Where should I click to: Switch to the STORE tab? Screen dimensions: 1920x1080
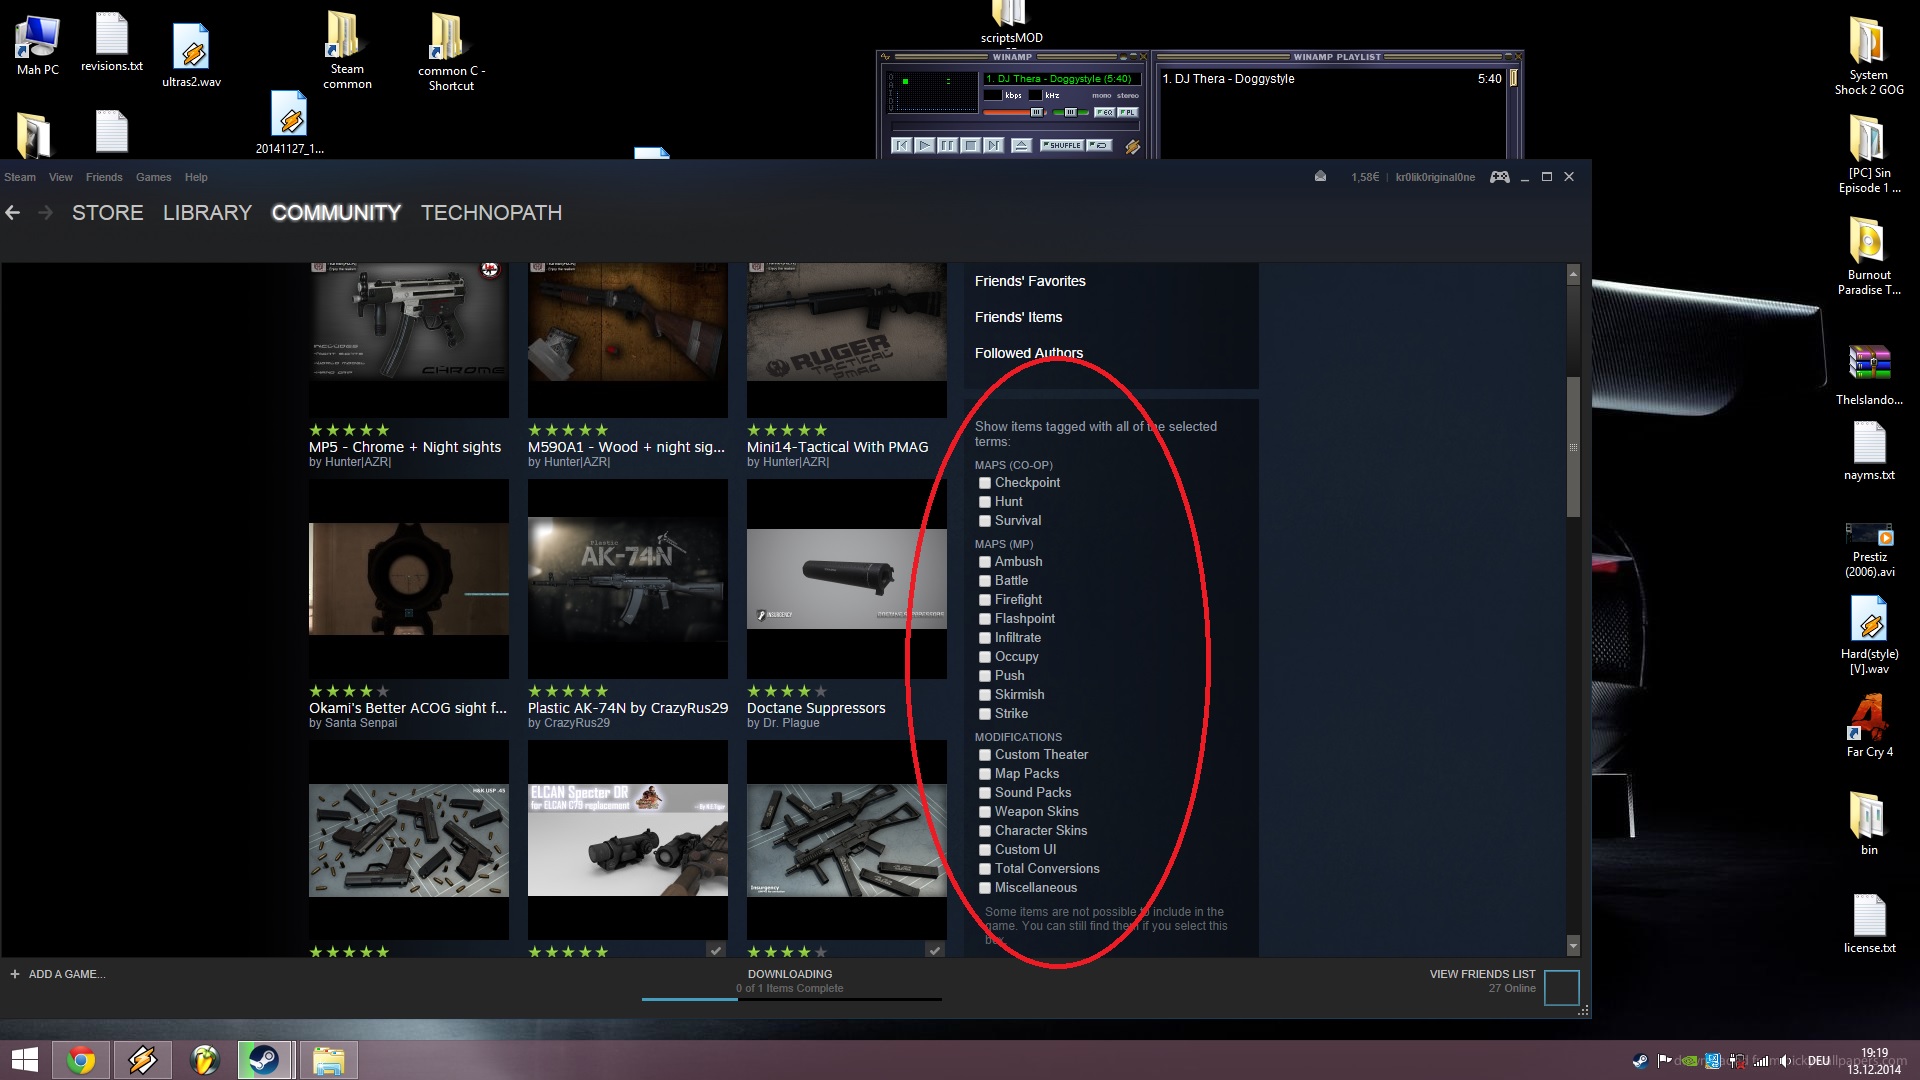108,213
